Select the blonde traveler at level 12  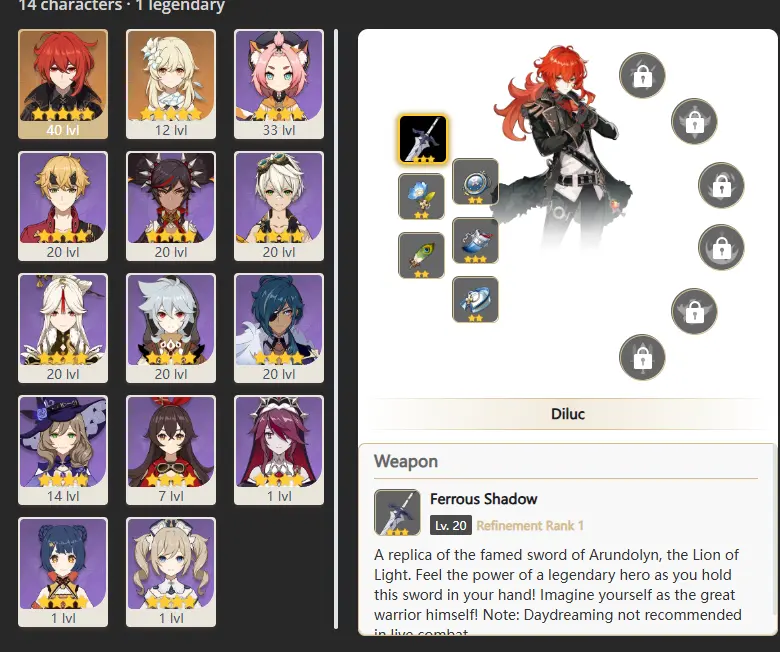(171, 84)
